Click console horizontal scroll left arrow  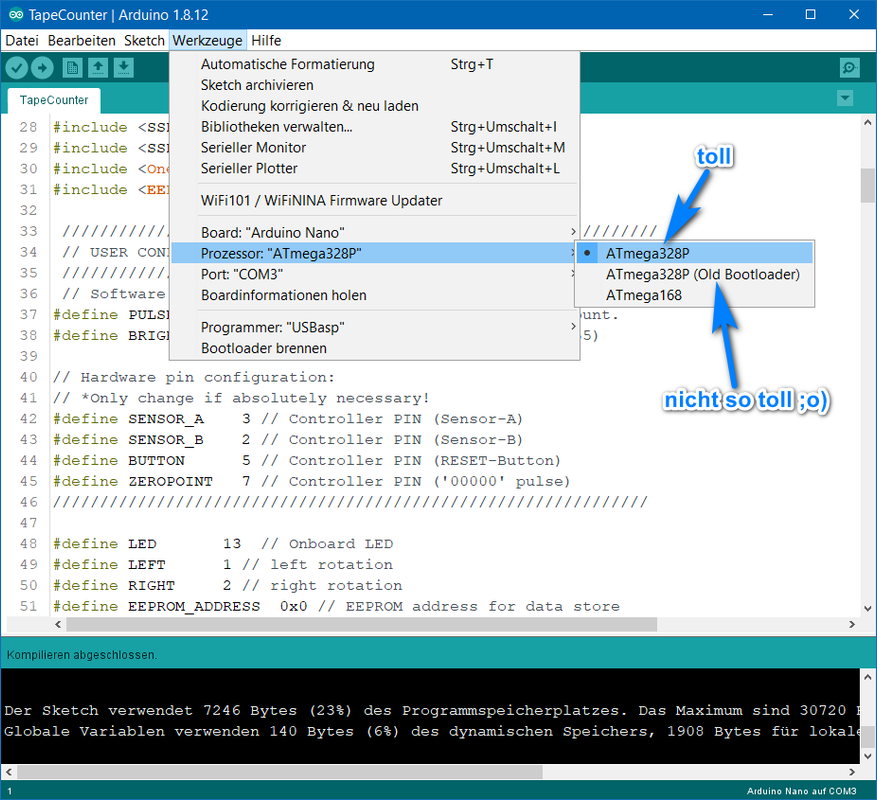[8, 772]
